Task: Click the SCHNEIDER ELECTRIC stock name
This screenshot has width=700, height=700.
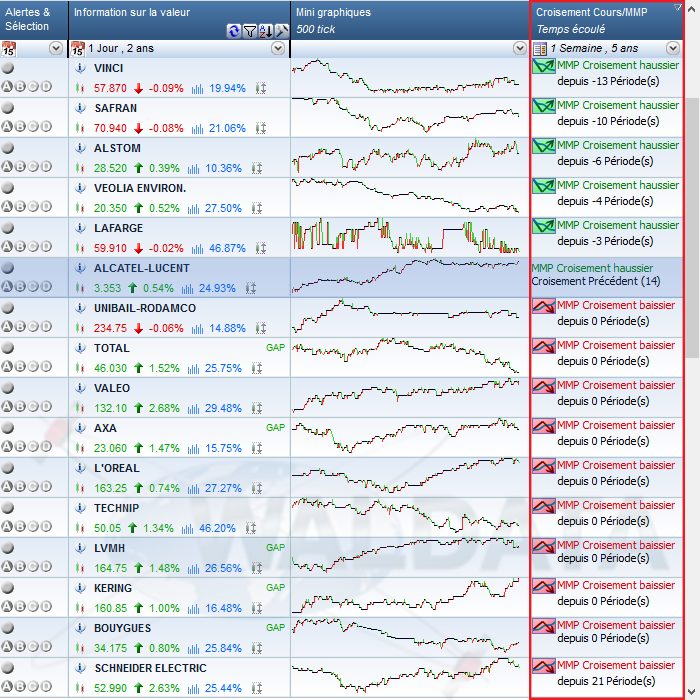Action: click(150, 668)
